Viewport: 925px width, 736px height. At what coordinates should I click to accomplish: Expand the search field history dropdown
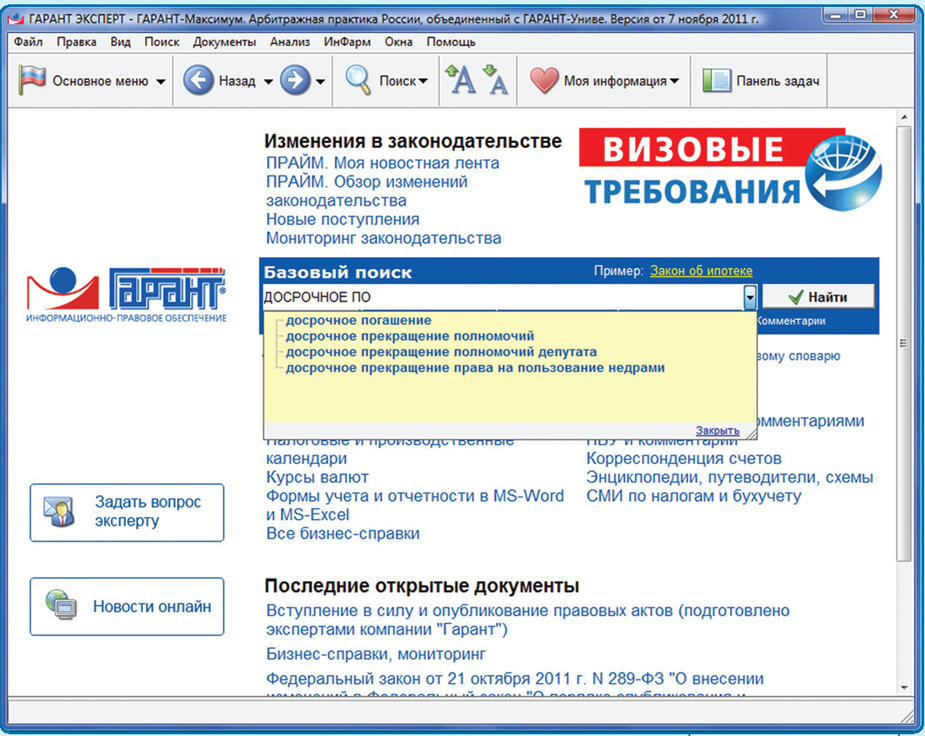(749, 297)
